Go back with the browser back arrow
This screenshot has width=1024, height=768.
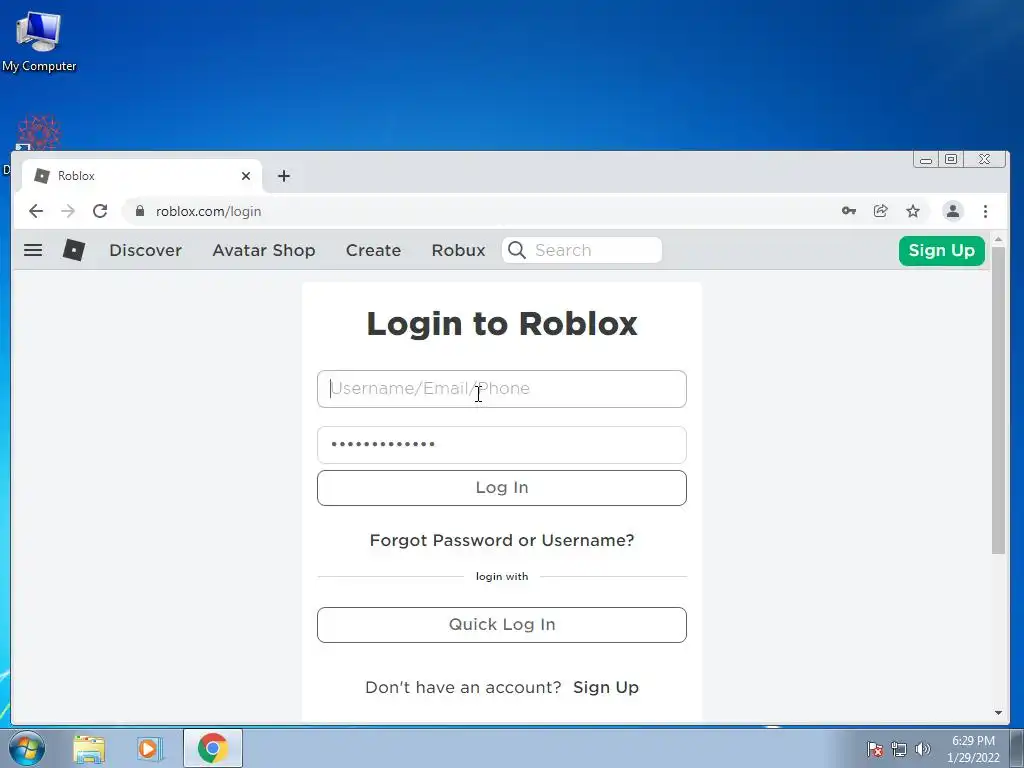tap(36, 211)
